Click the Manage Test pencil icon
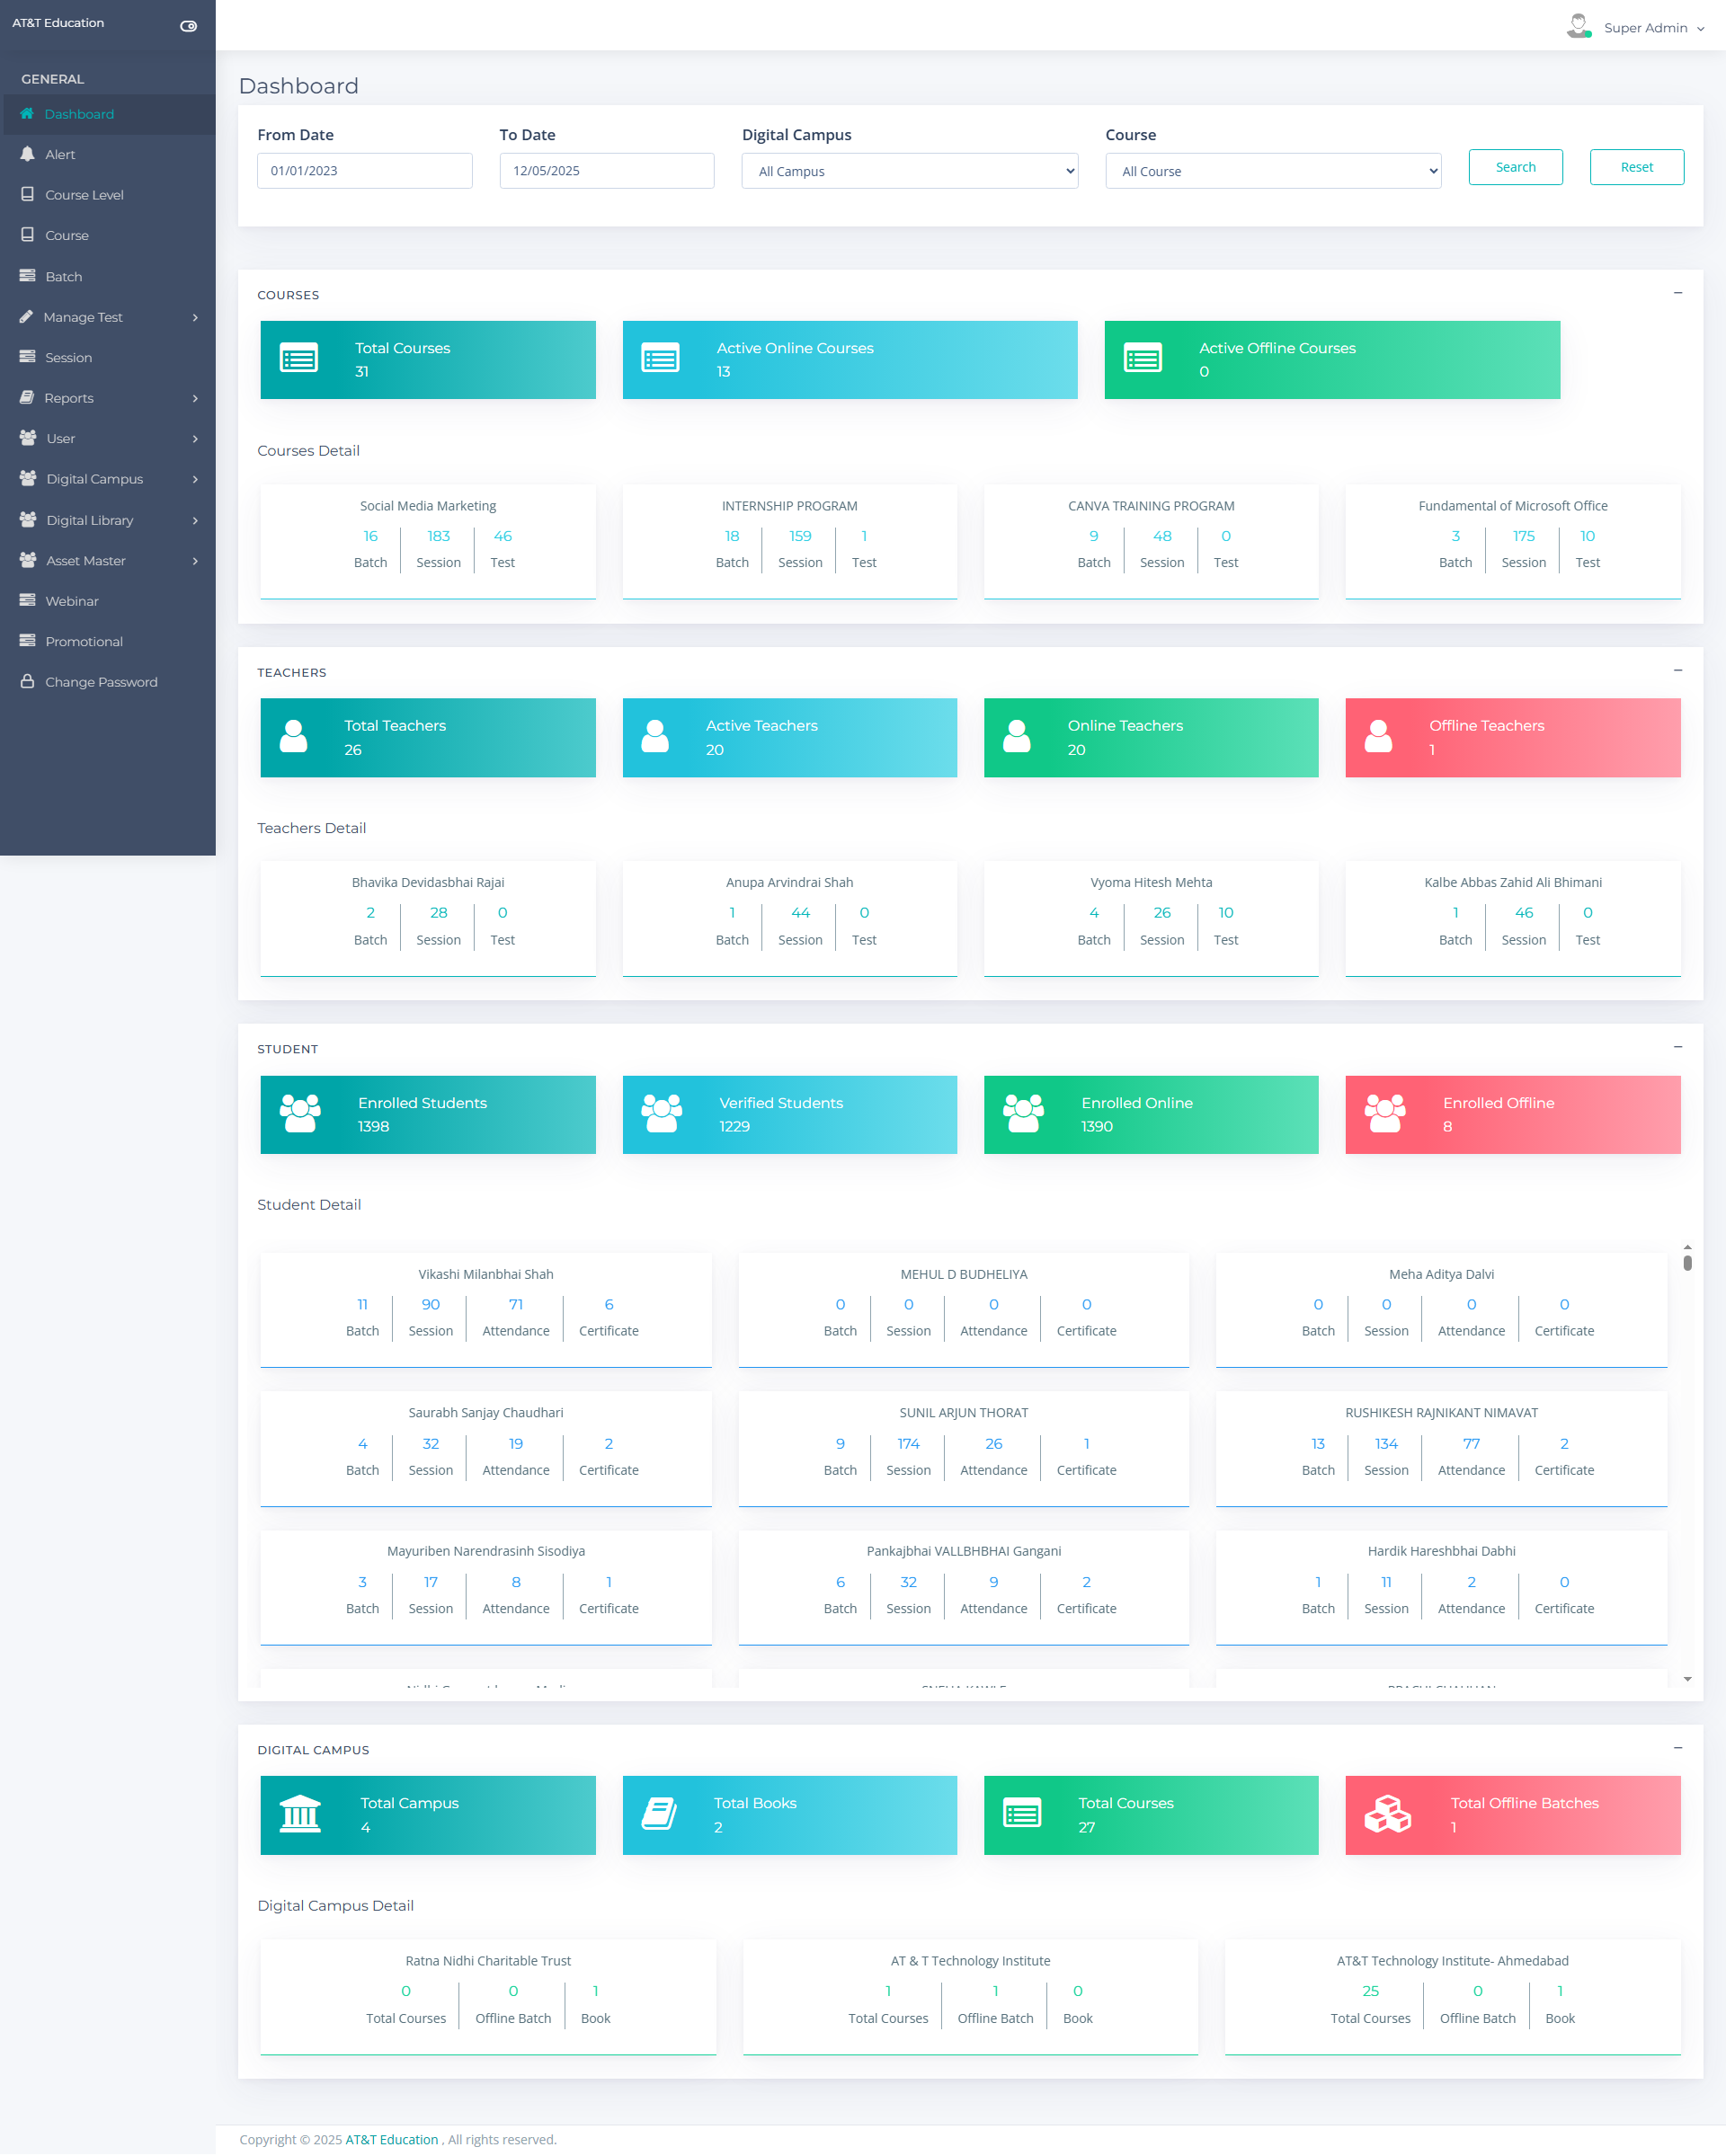Image resolution: width=1726 pixels, height=2156 pixels. pos(27,317)
